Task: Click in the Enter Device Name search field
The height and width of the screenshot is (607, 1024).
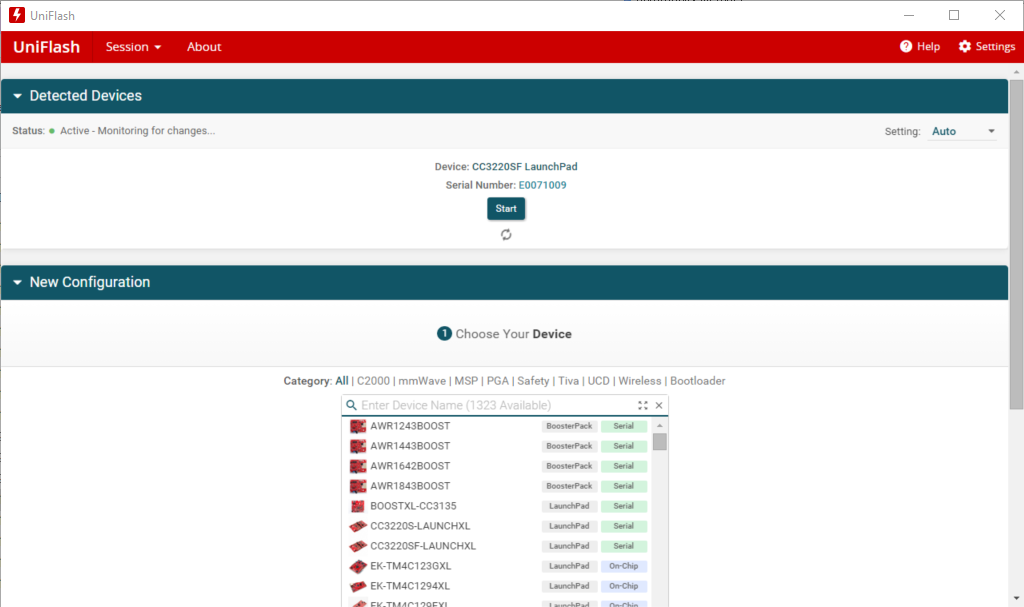Action: [x=498, y=405]
